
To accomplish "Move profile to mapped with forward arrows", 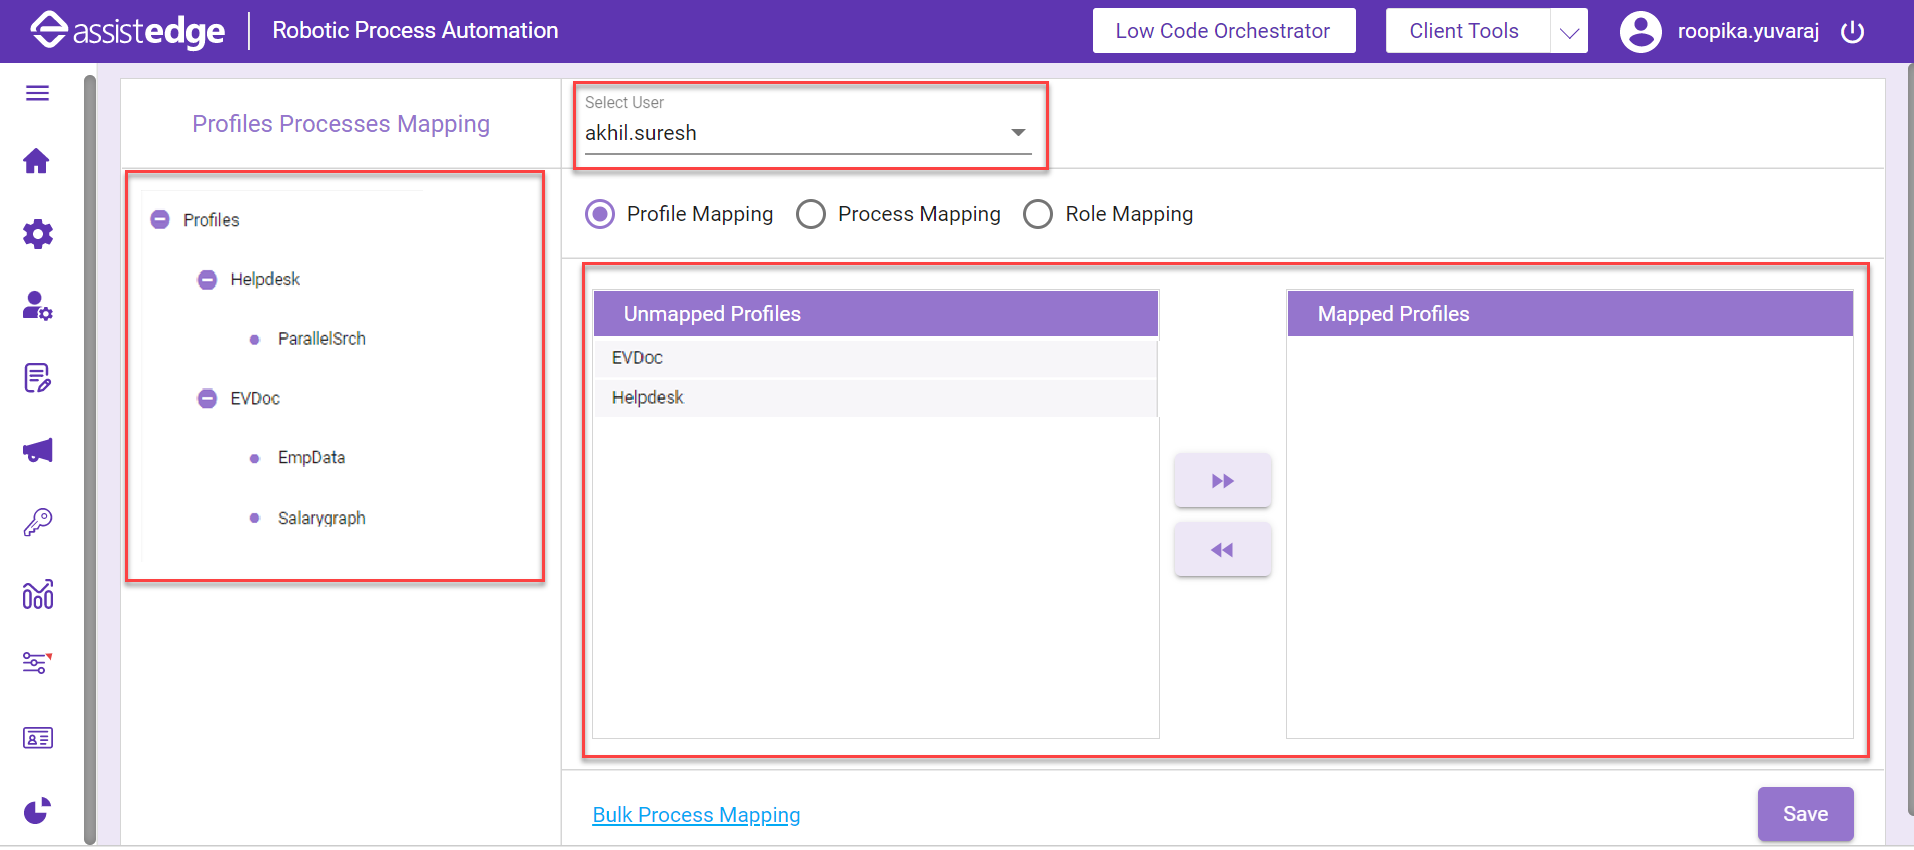I will coord(1222,481).
